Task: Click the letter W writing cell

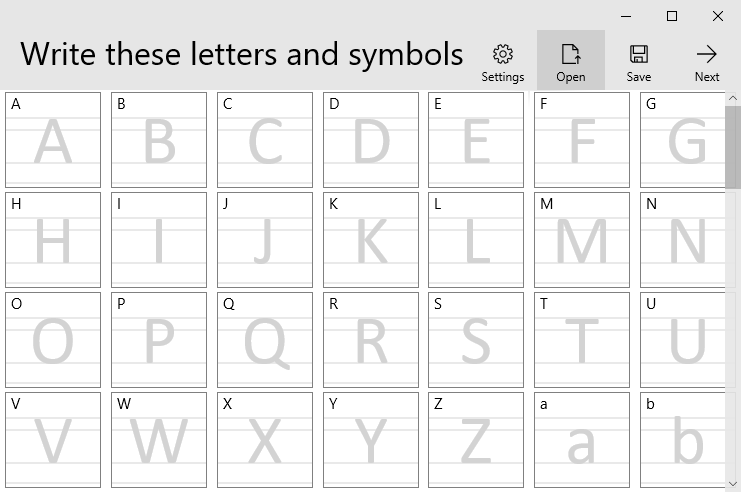Action: [x=159, y=440]
